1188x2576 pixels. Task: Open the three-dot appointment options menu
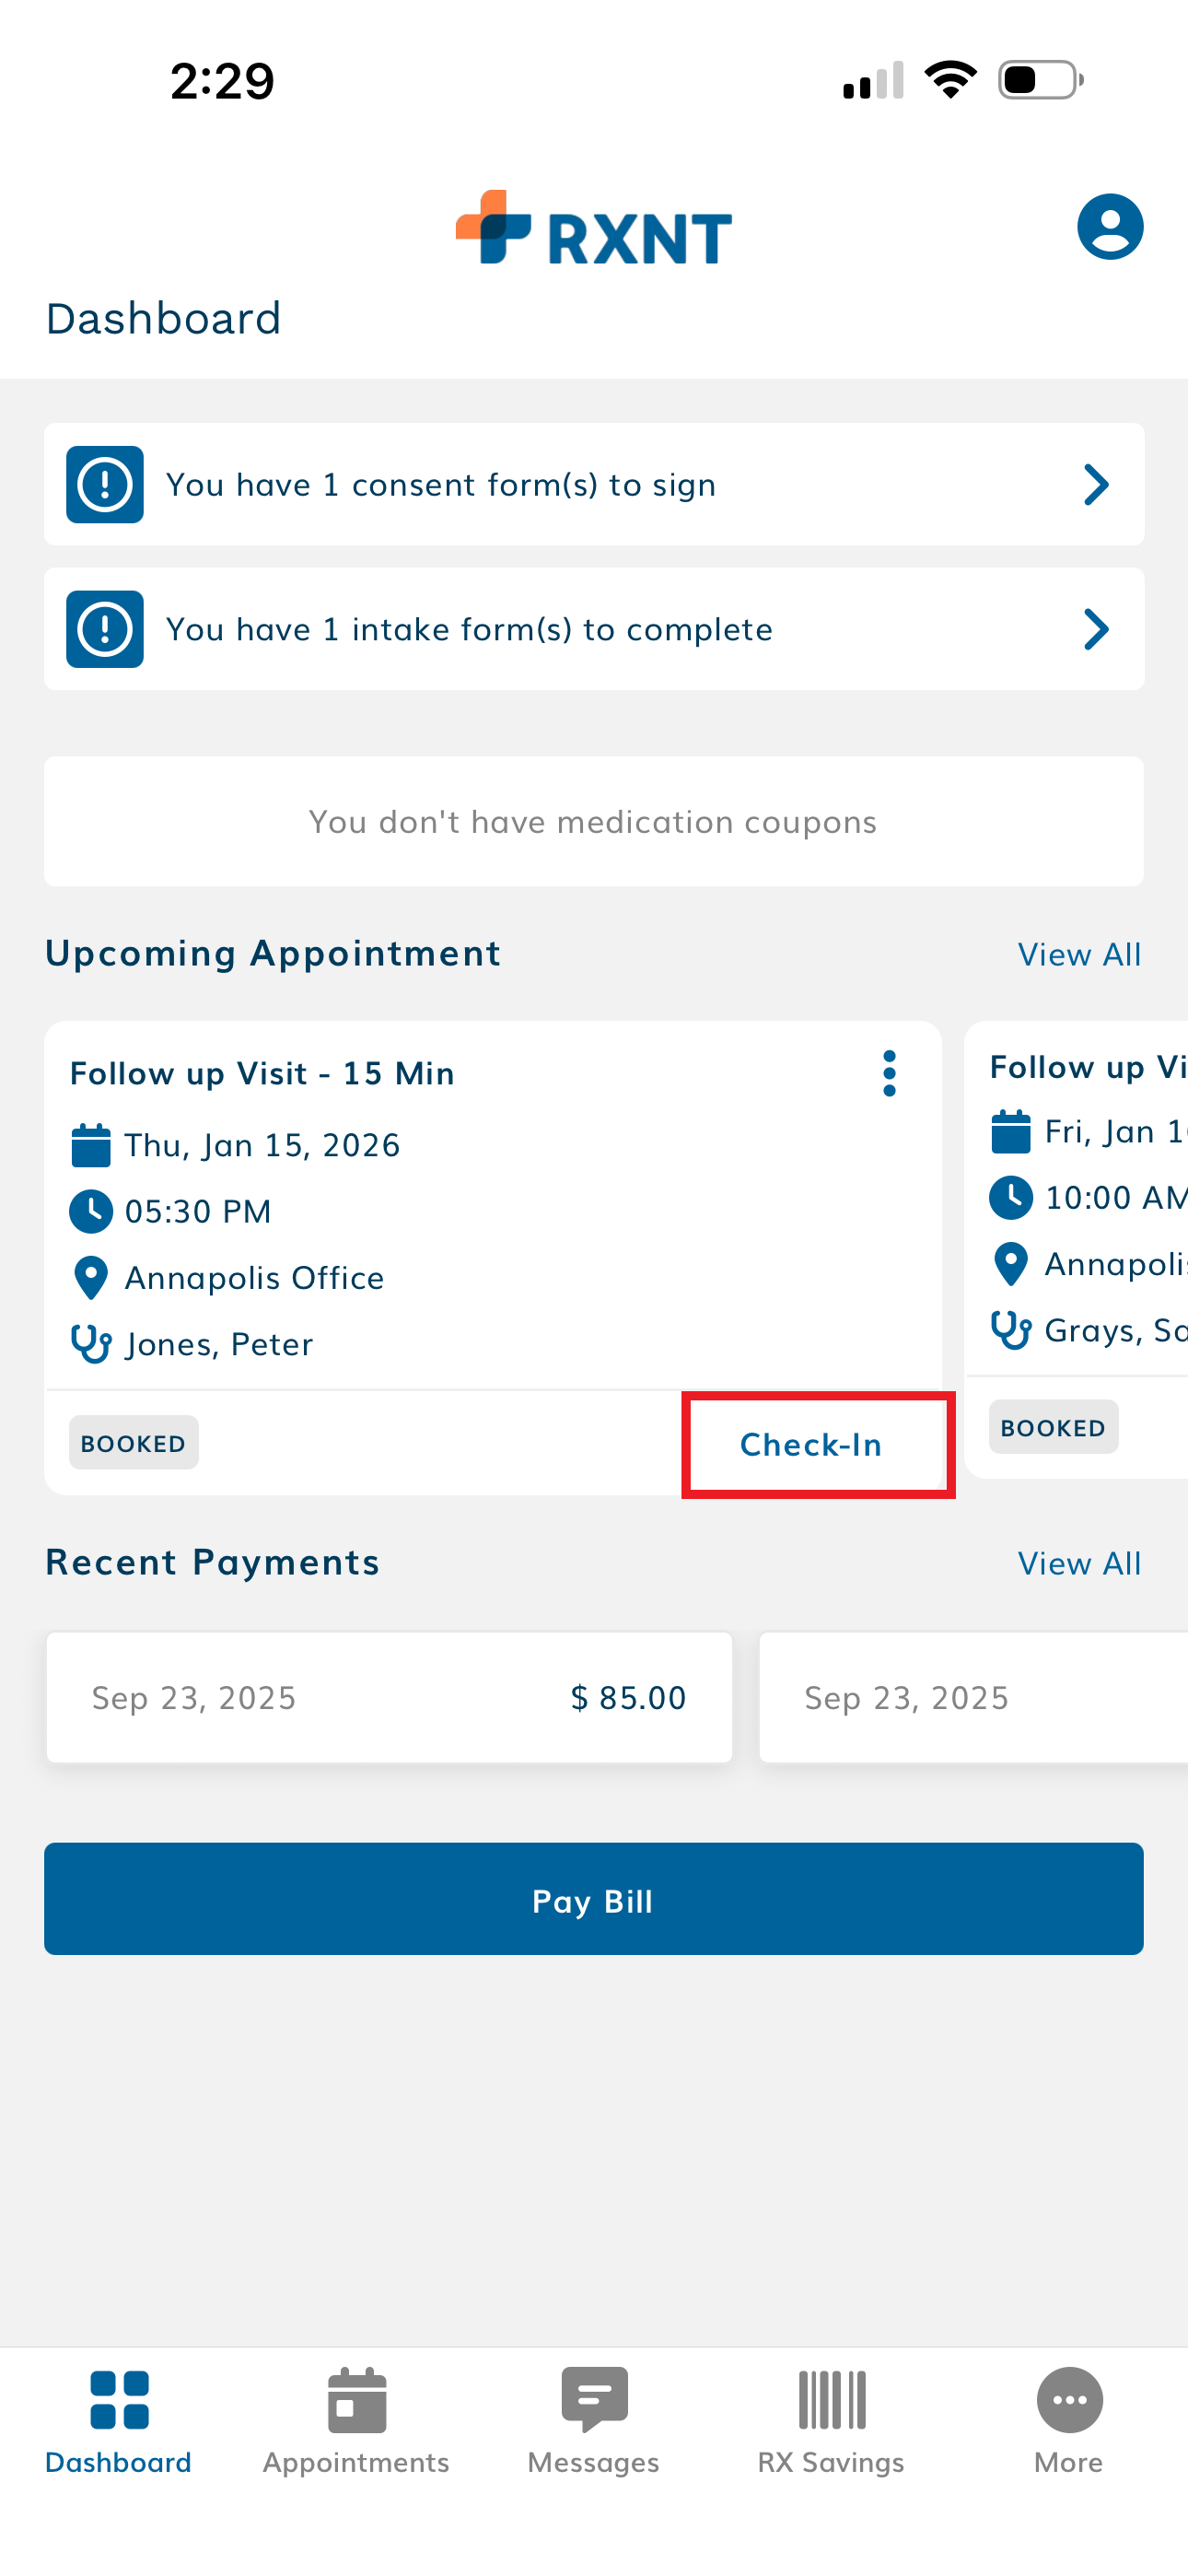[889, 1074]
